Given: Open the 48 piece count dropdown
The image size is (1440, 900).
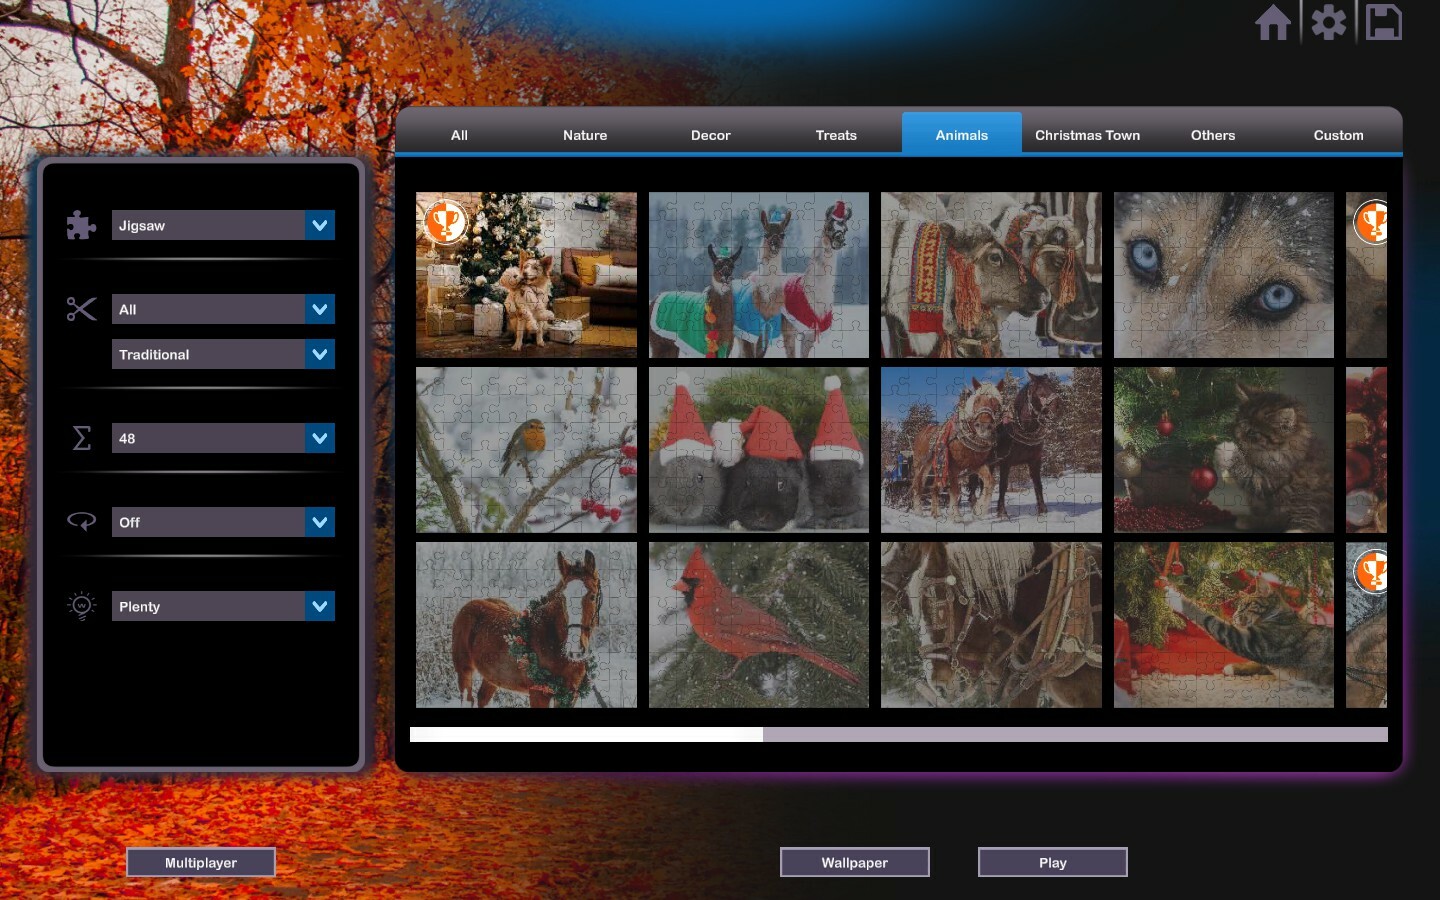Looking at the screenshot, I should click(223, 438).
